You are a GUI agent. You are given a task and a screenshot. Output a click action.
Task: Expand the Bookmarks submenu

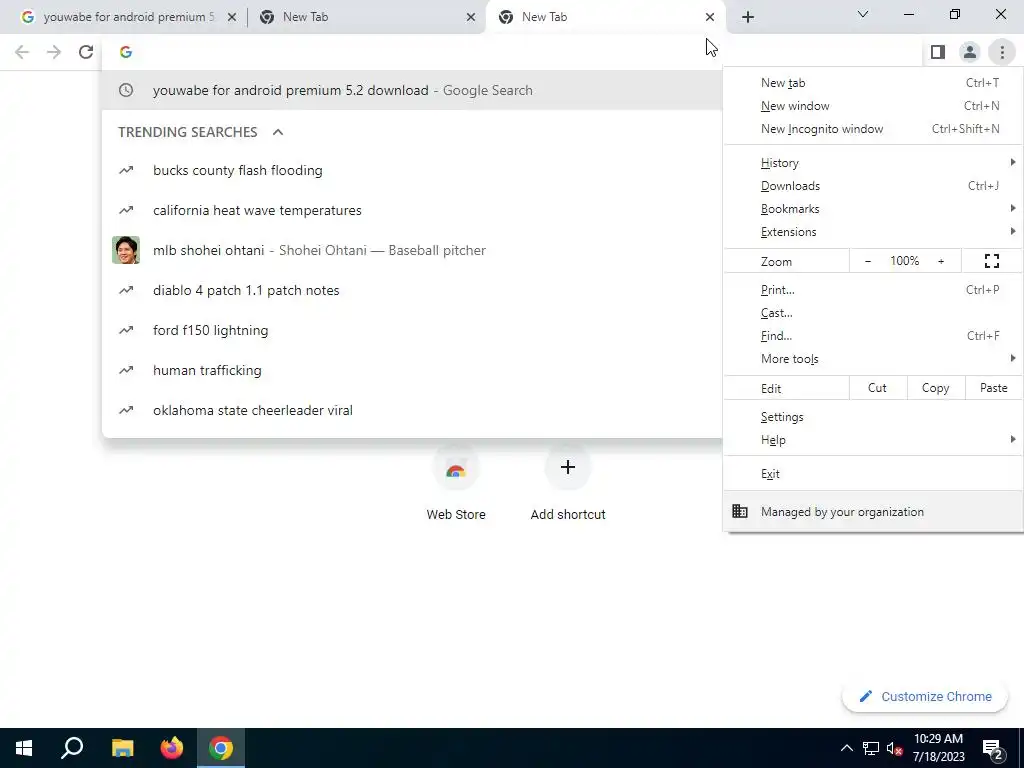[873, 209]
